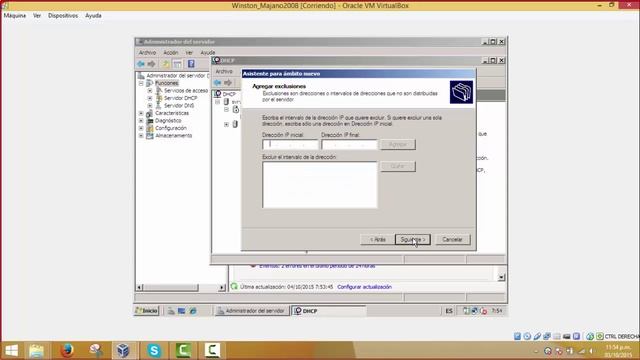Click Internet Explorer quick-launch icon in guest taskbar
Image resolution: width=640 pixels, height=360 pixels.
click(x=193, y=311)
